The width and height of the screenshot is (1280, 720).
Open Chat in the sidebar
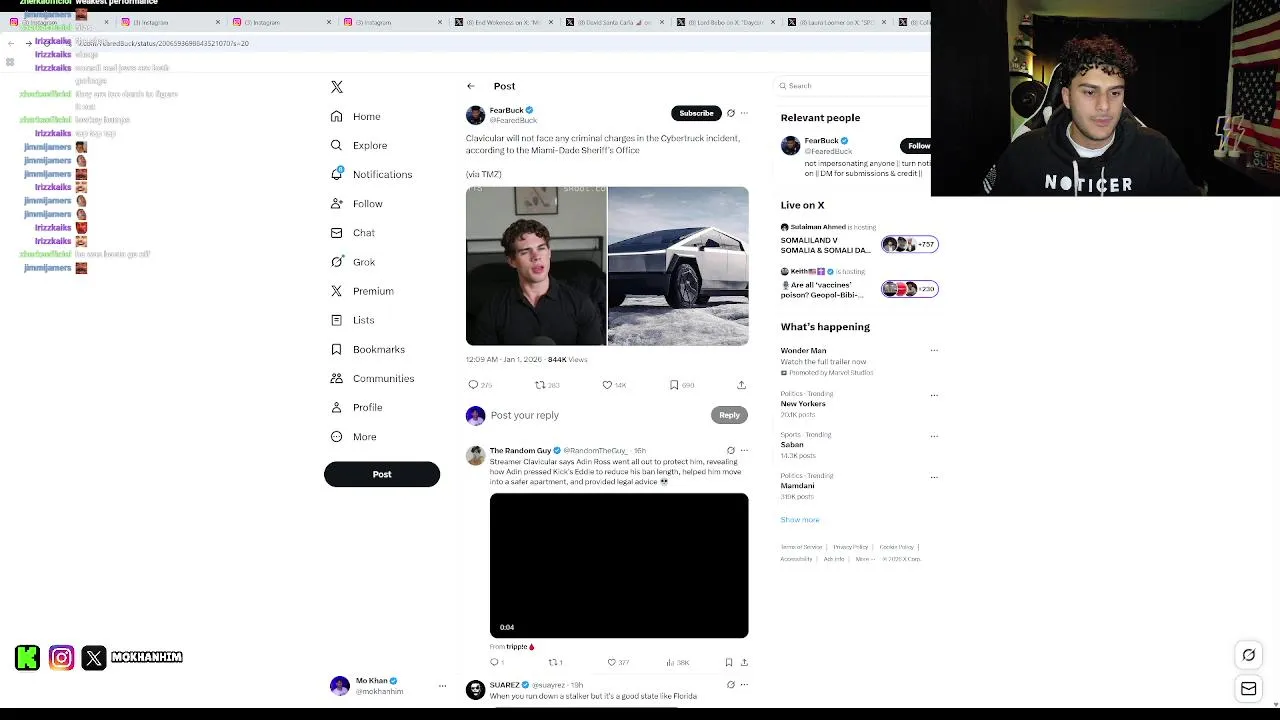coord(353,232)
